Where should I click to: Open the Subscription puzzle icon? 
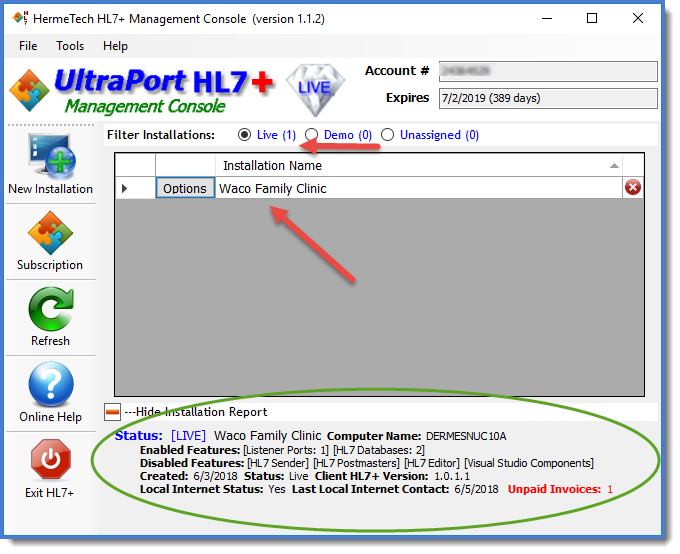(x=50, y=233)
